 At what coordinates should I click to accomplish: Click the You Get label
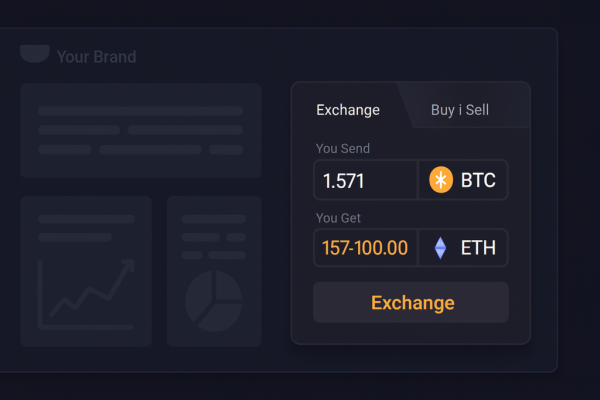pyautogui.click(x=338, y=217)
